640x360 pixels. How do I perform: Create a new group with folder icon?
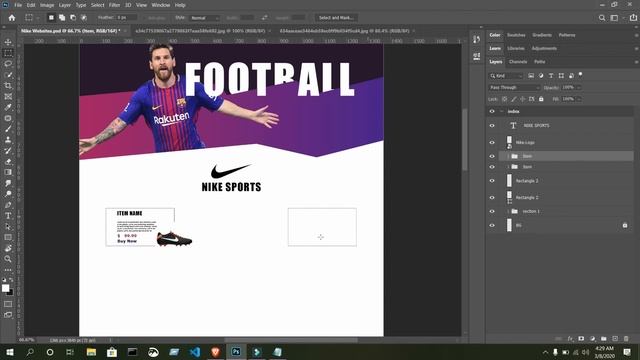[x=604, y=339]
